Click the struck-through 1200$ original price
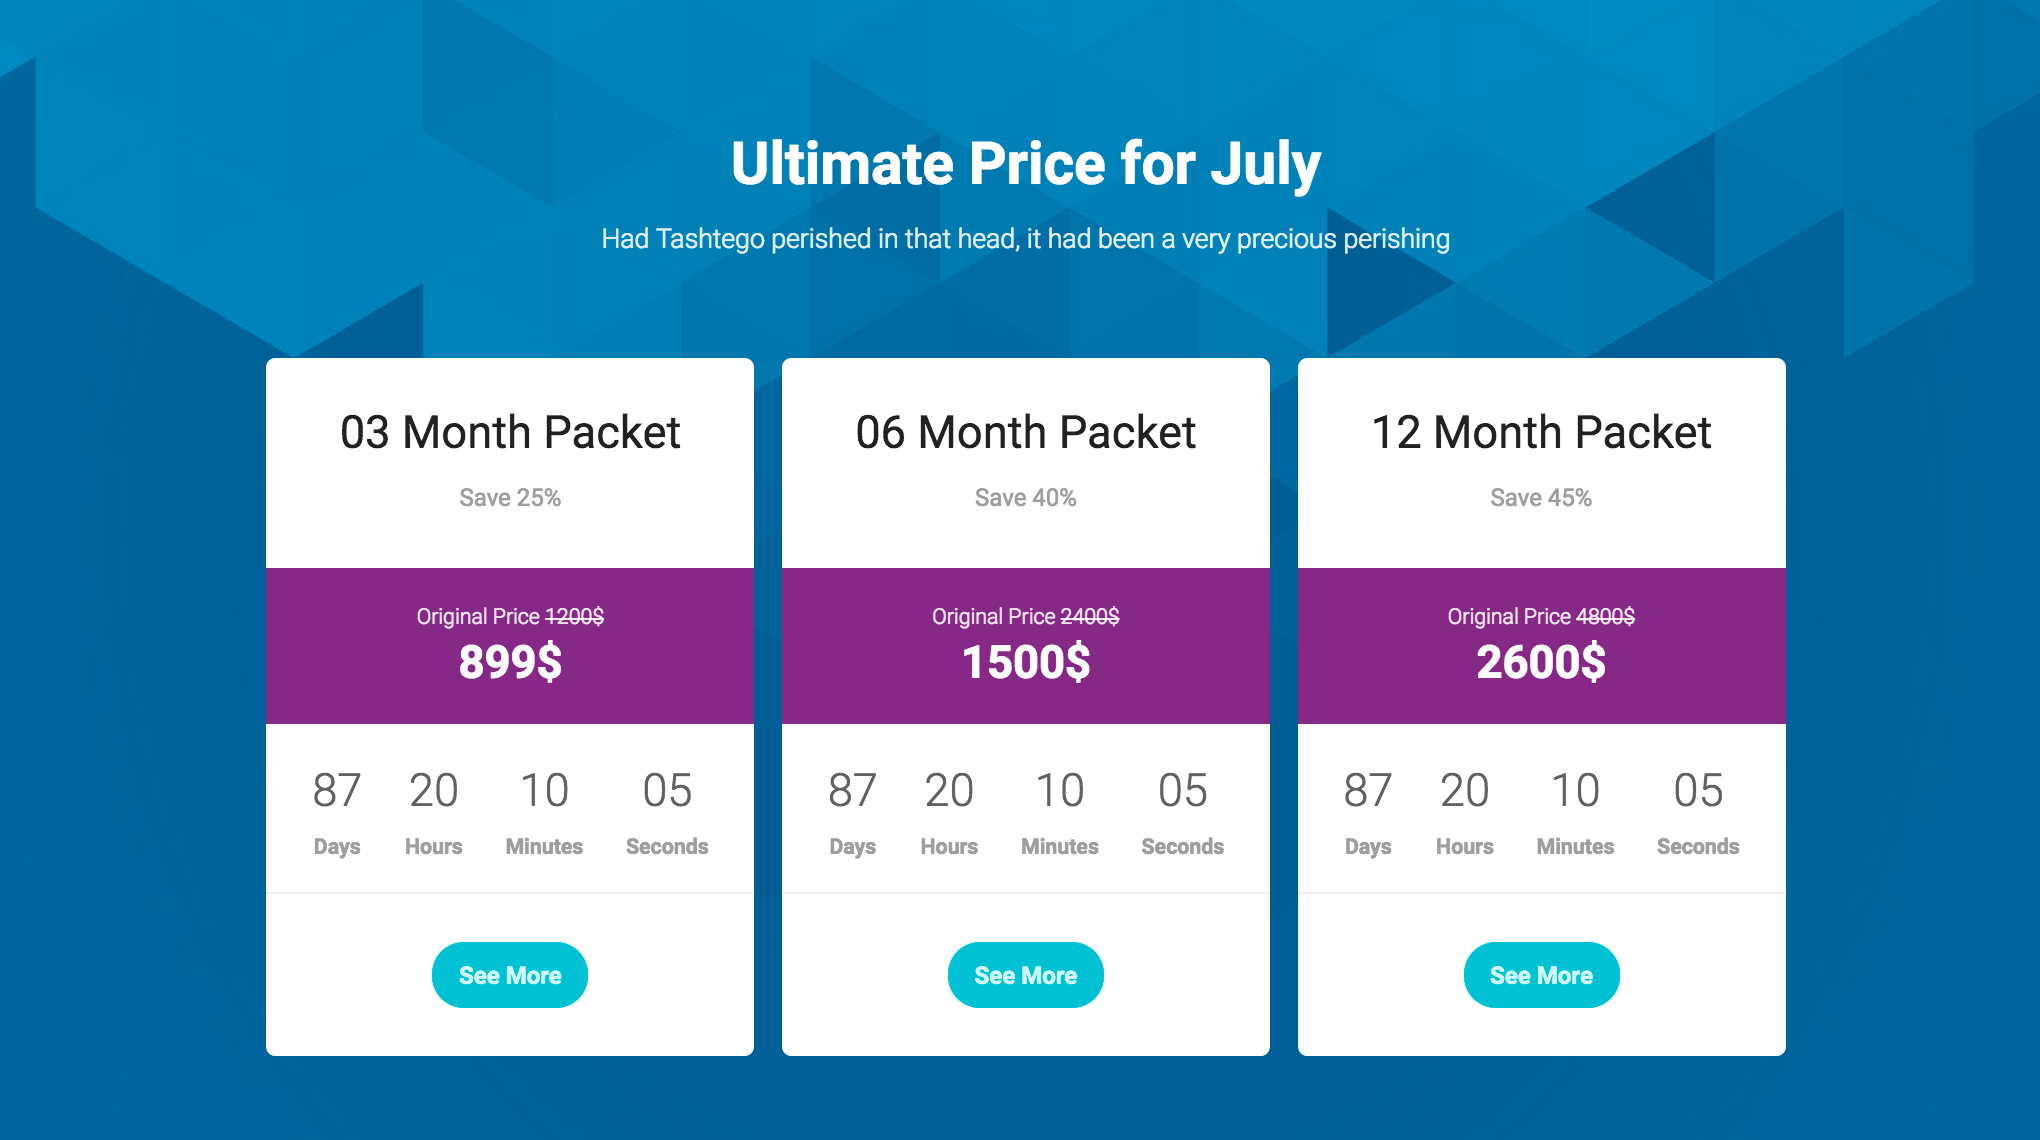 [574, 616]
